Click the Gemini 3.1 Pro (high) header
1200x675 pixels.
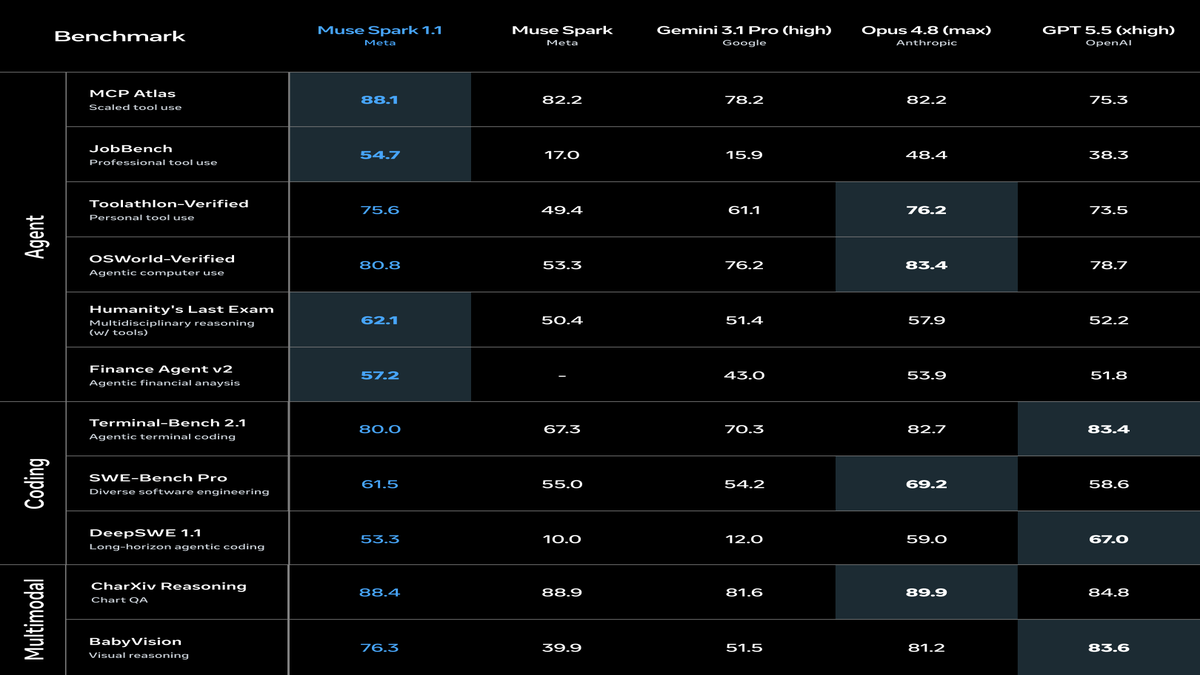click(x=744, y=30)
